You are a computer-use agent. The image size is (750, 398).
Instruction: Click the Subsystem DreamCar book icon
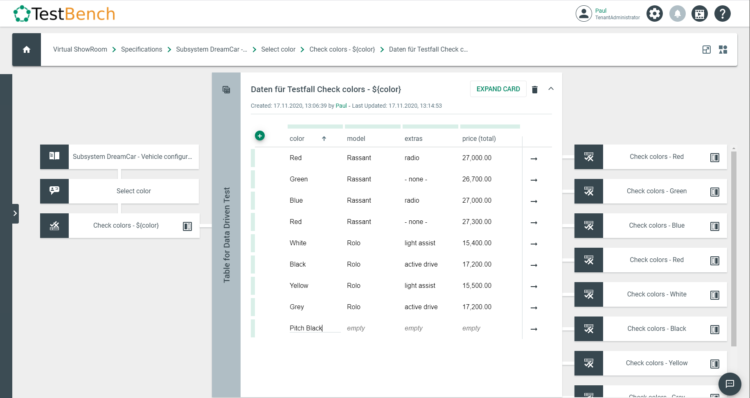pyautogui.click(x=54, y=156)
